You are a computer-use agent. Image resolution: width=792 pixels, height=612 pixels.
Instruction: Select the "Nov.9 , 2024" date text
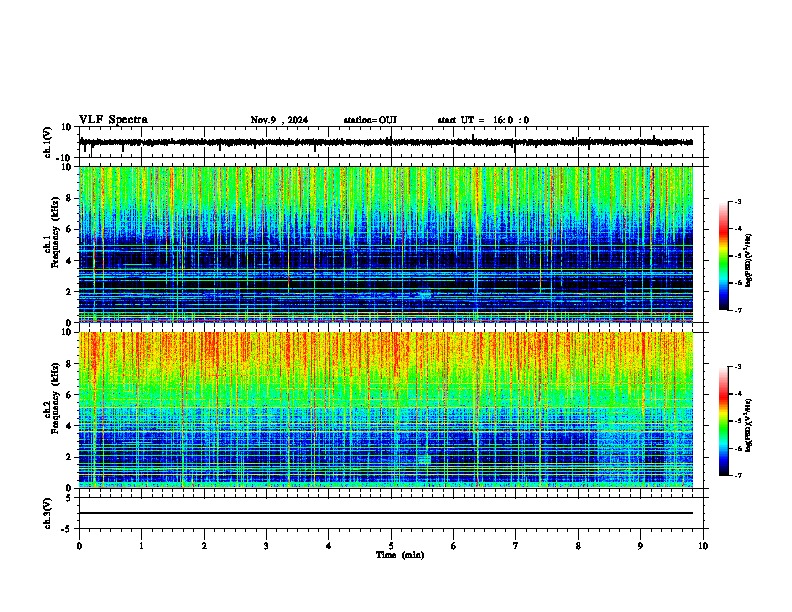279,120
